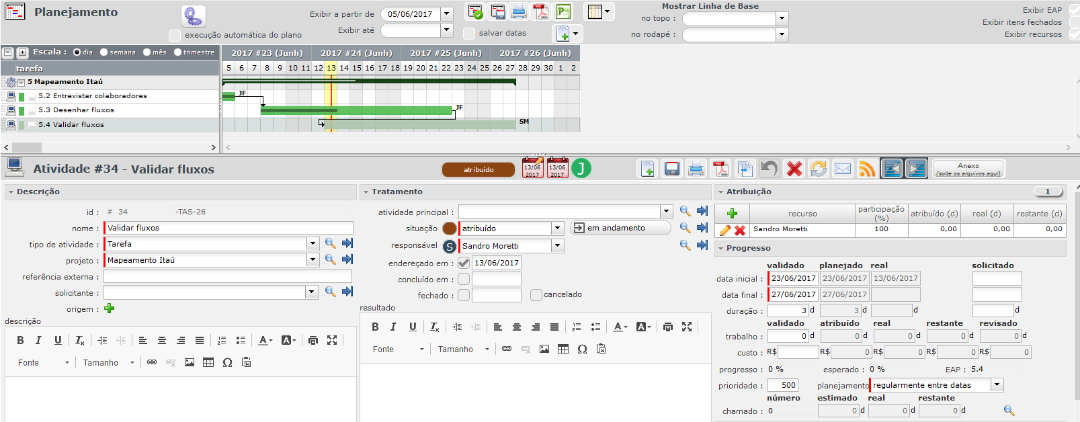
Task: Export the activity as PDF
Action: (720, 169)
